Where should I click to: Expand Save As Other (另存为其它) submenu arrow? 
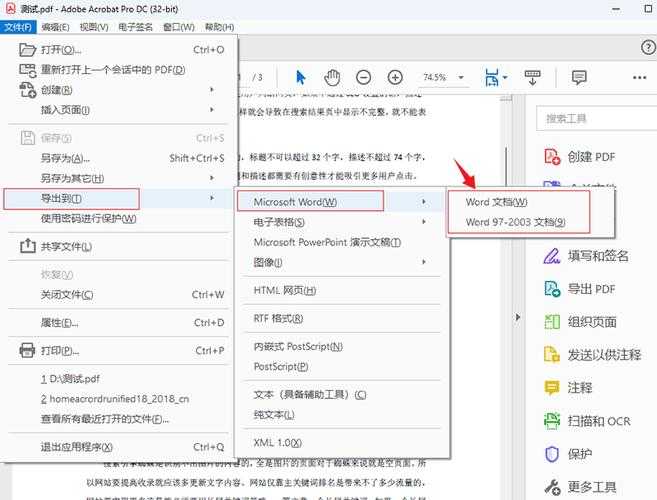coord(212,178)
